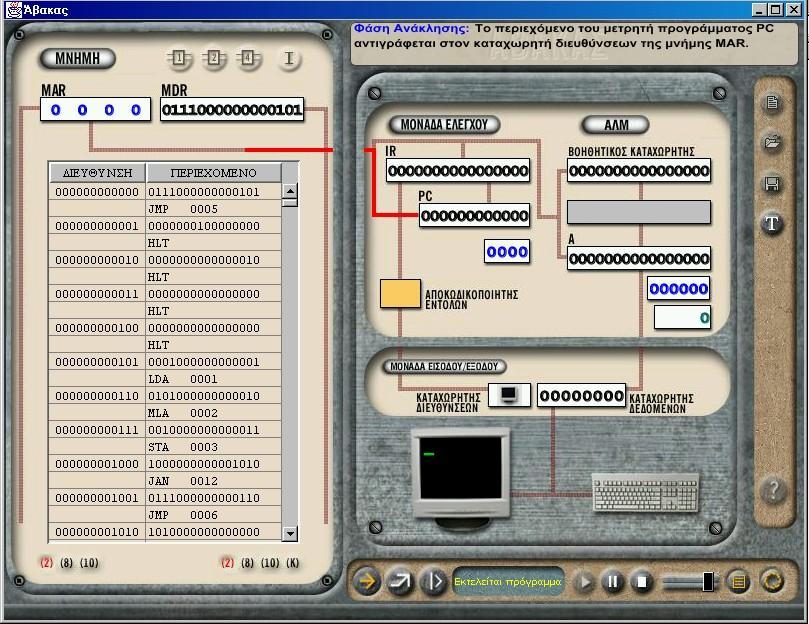This screenshot has height=624, width=809.
Task: Start execution with the play button
Action: pyautogui.click(x=585, y=582)
